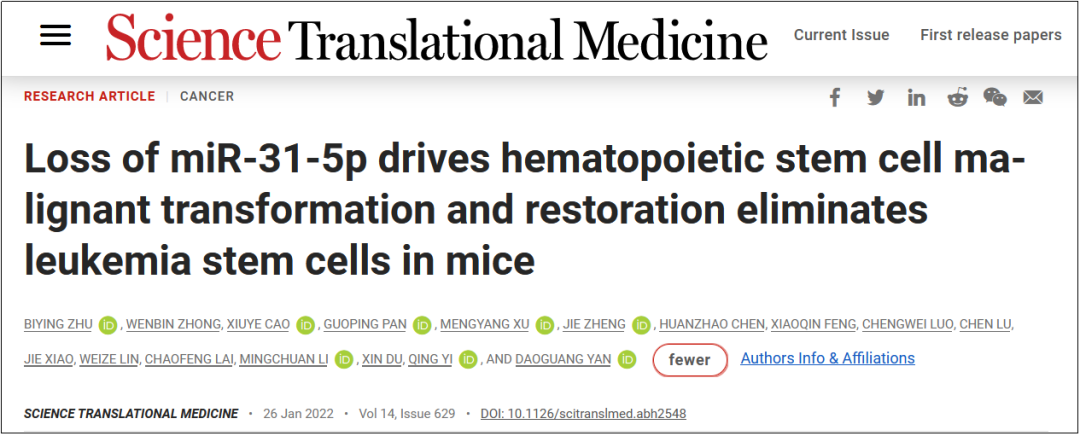Viewport: 1080px width, 436px height.
Task: Open Current Issue menu item
Action: (x=841, y=35)
